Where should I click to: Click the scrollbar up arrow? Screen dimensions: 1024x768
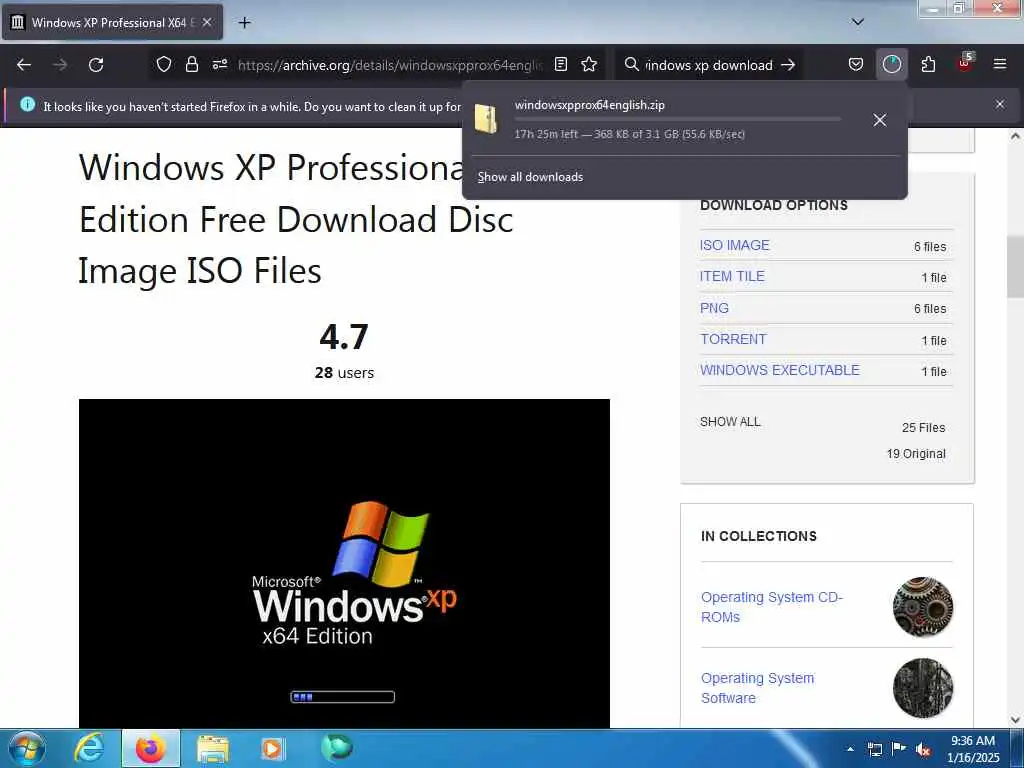click(x=1015, y=136)
